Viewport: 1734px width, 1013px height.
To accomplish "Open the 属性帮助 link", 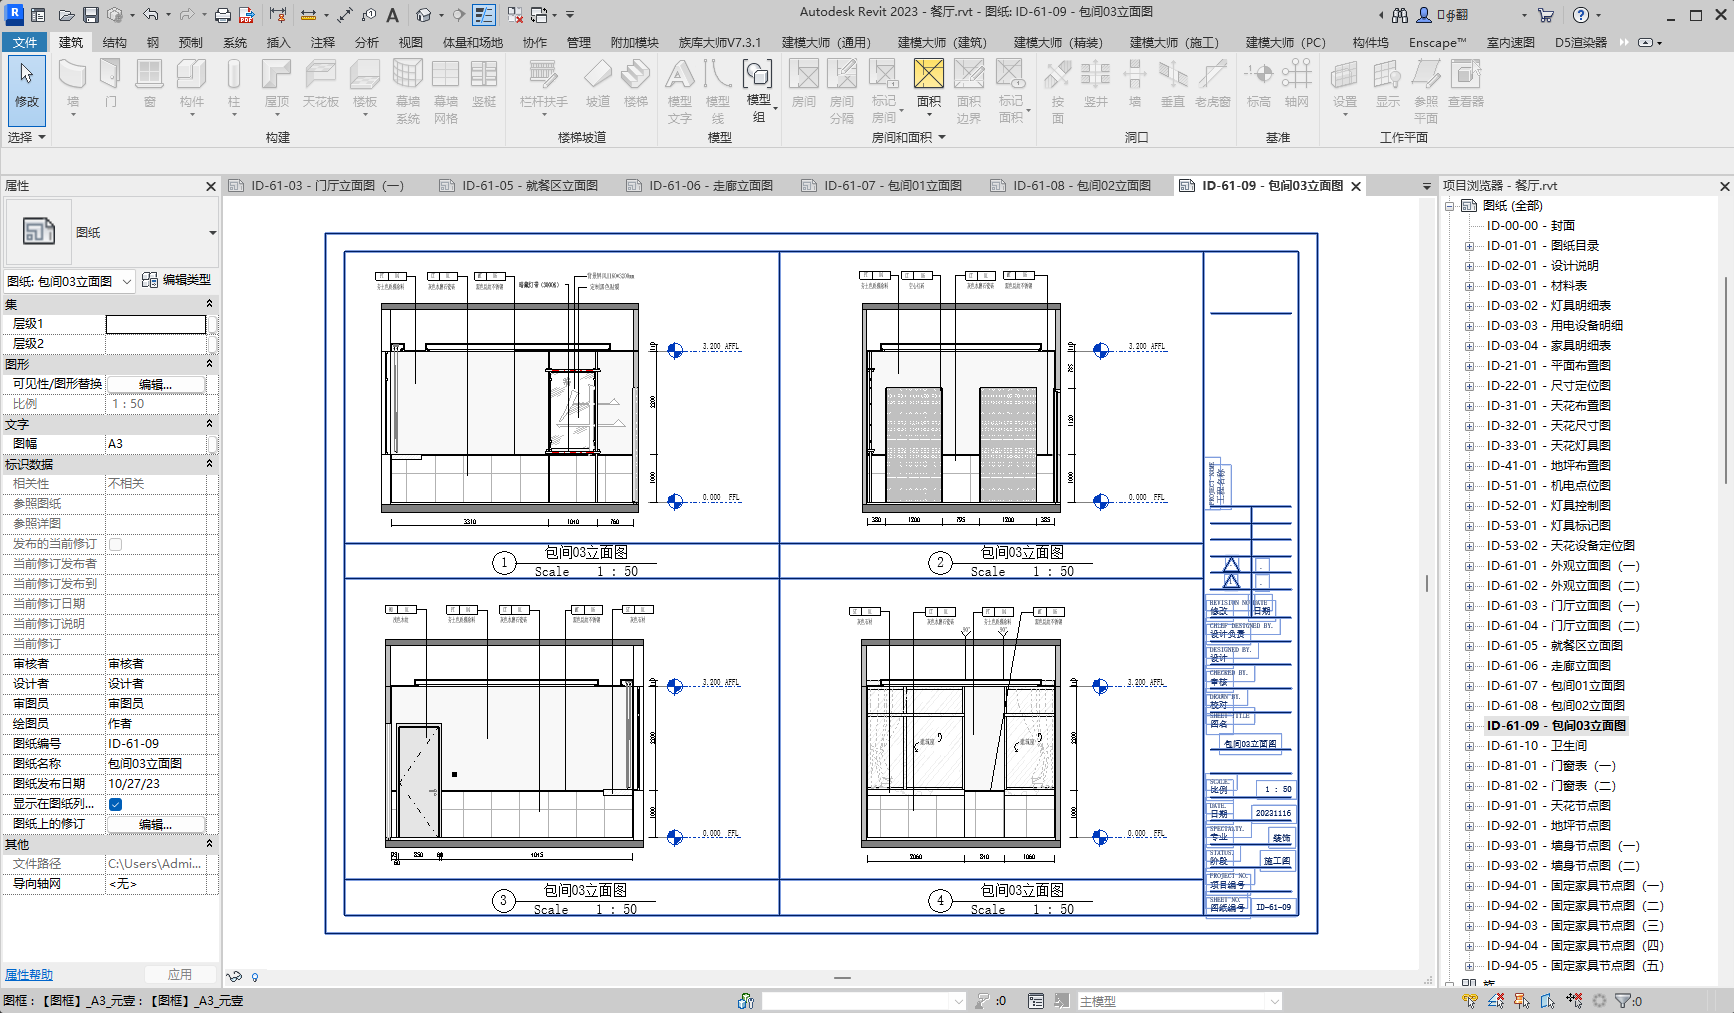I will click(29, 975).
